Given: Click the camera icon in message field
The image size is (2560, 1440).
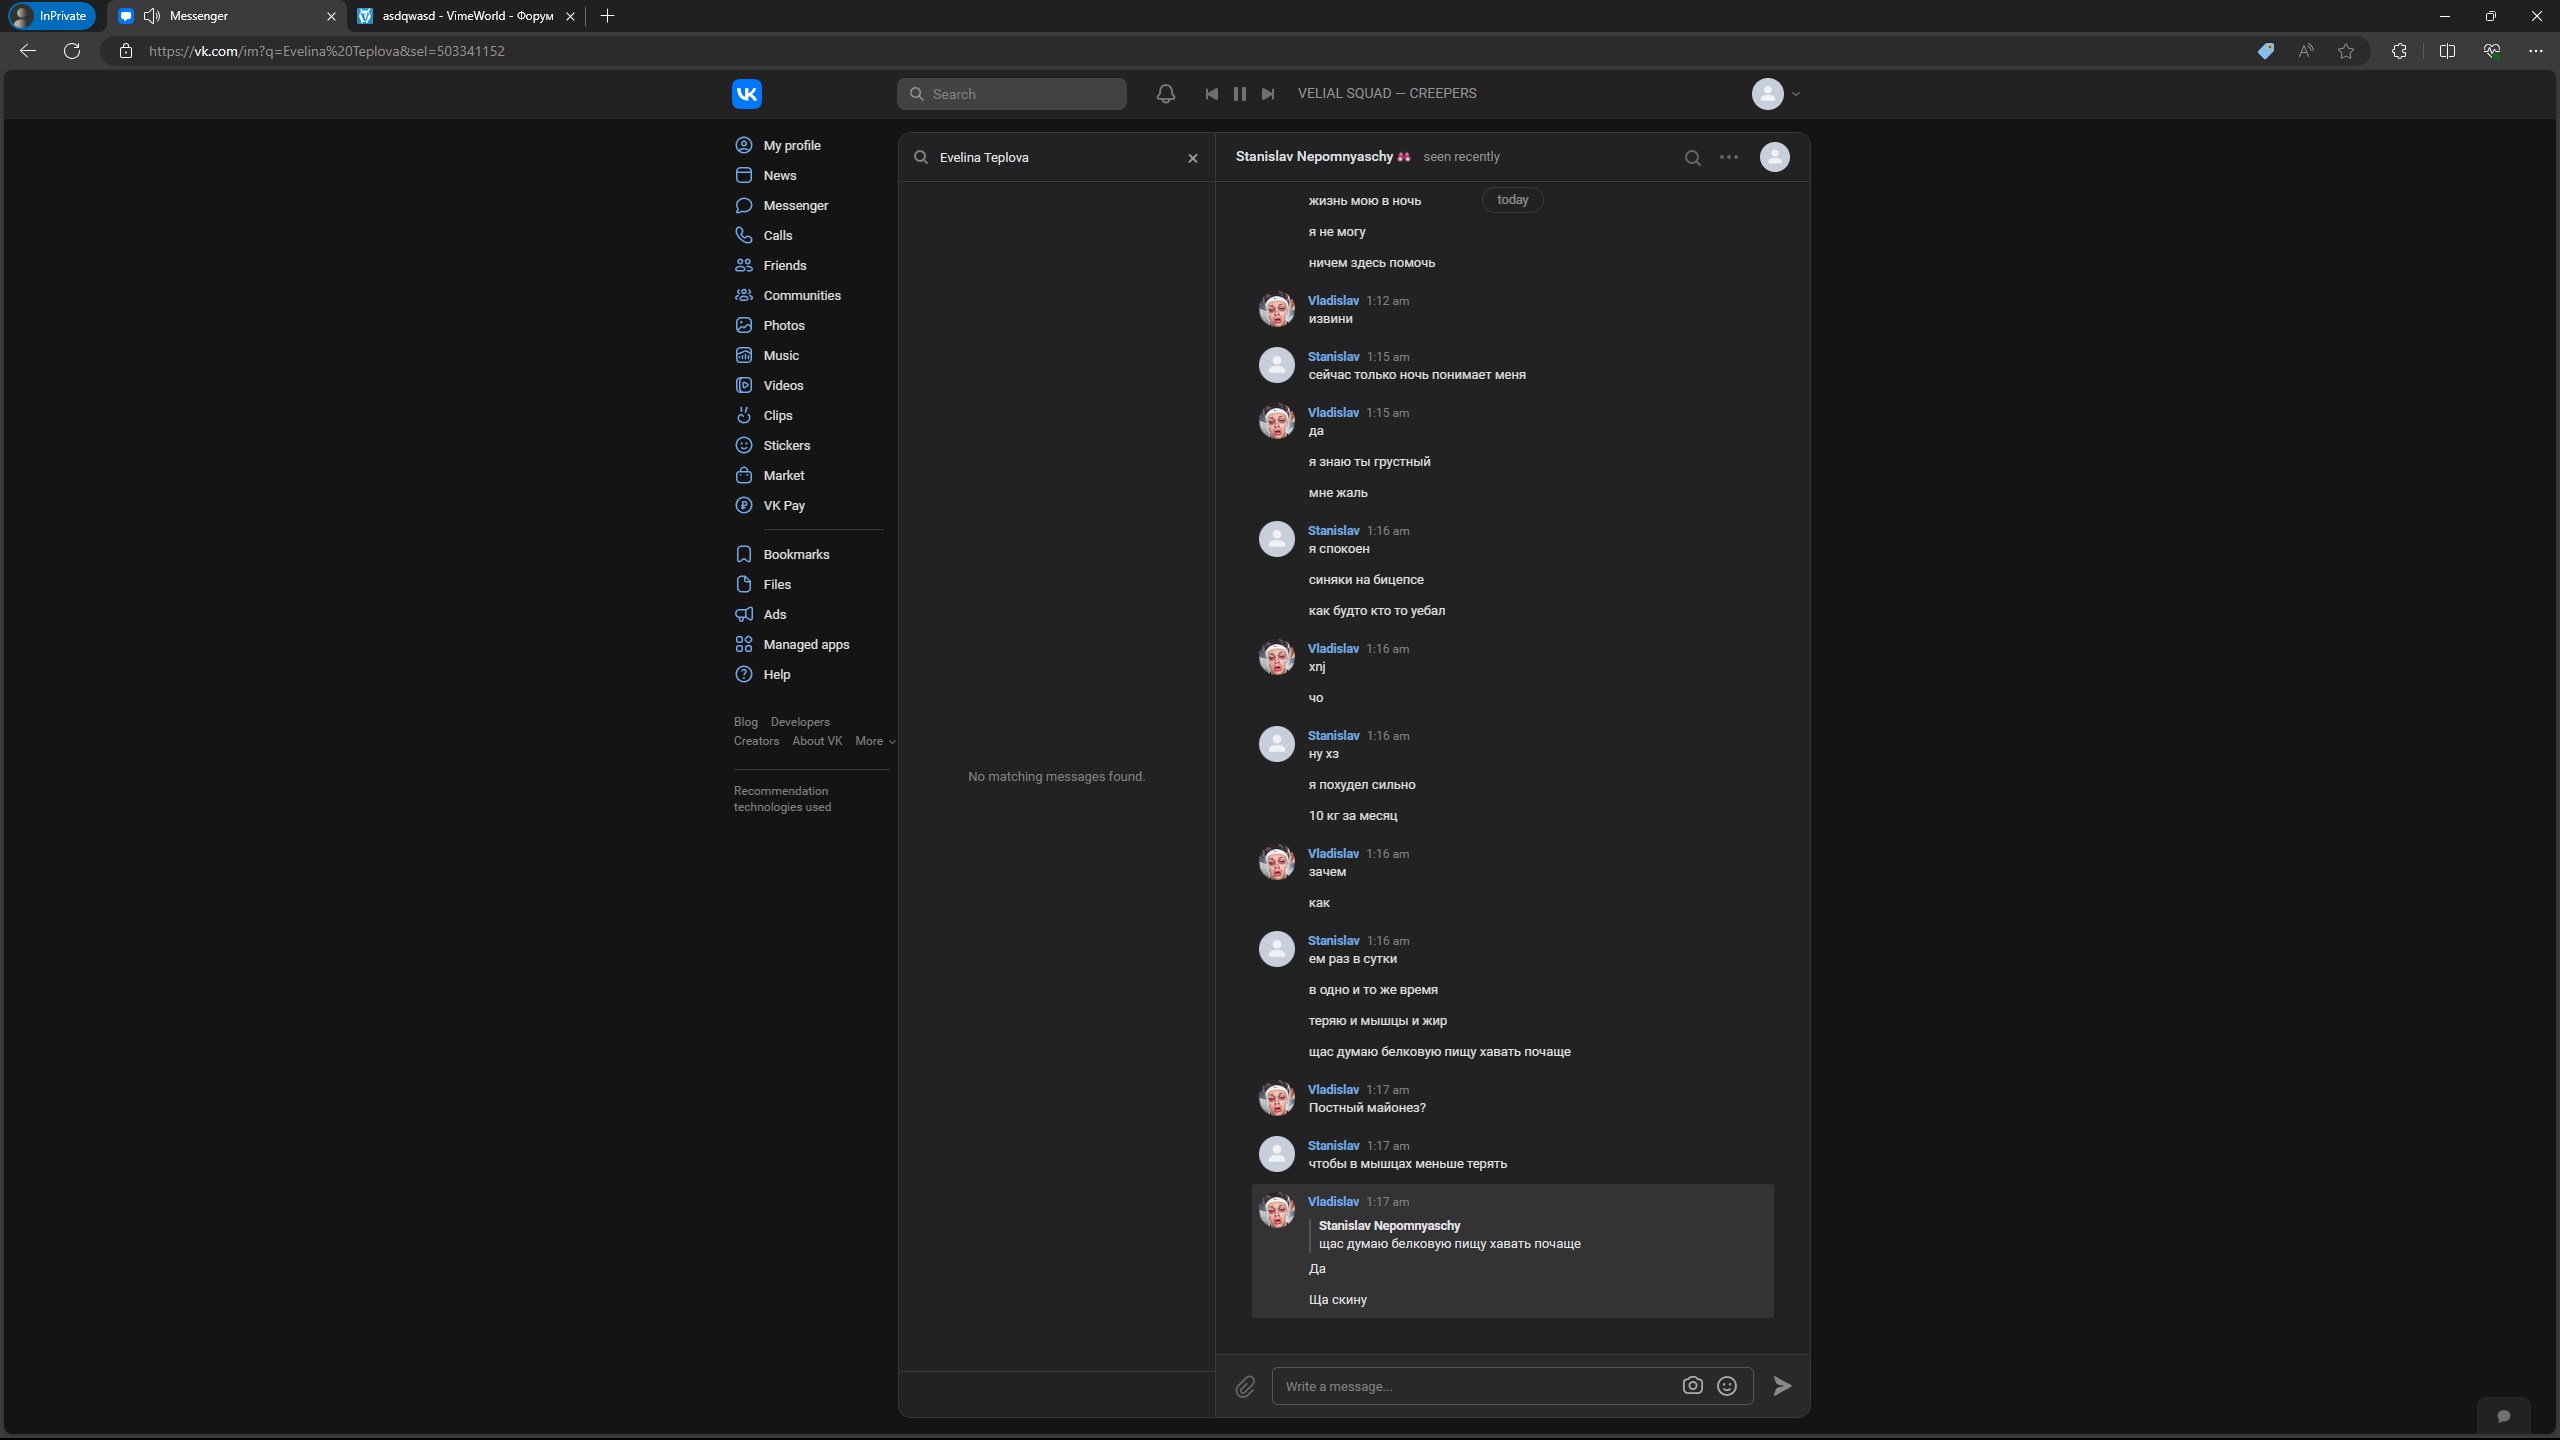Looking at the screenshot, I should (x=1692, y=1386).
